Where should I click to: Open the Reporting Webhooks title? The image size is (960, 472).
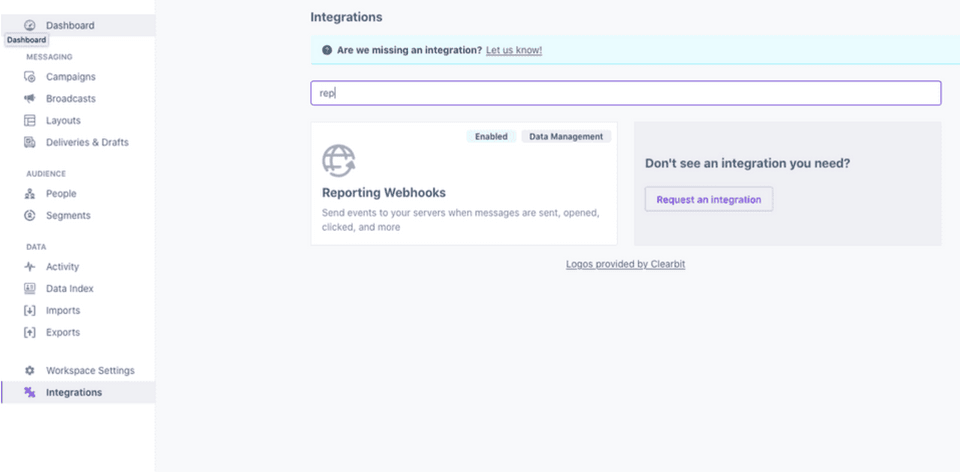coord(384,193)
